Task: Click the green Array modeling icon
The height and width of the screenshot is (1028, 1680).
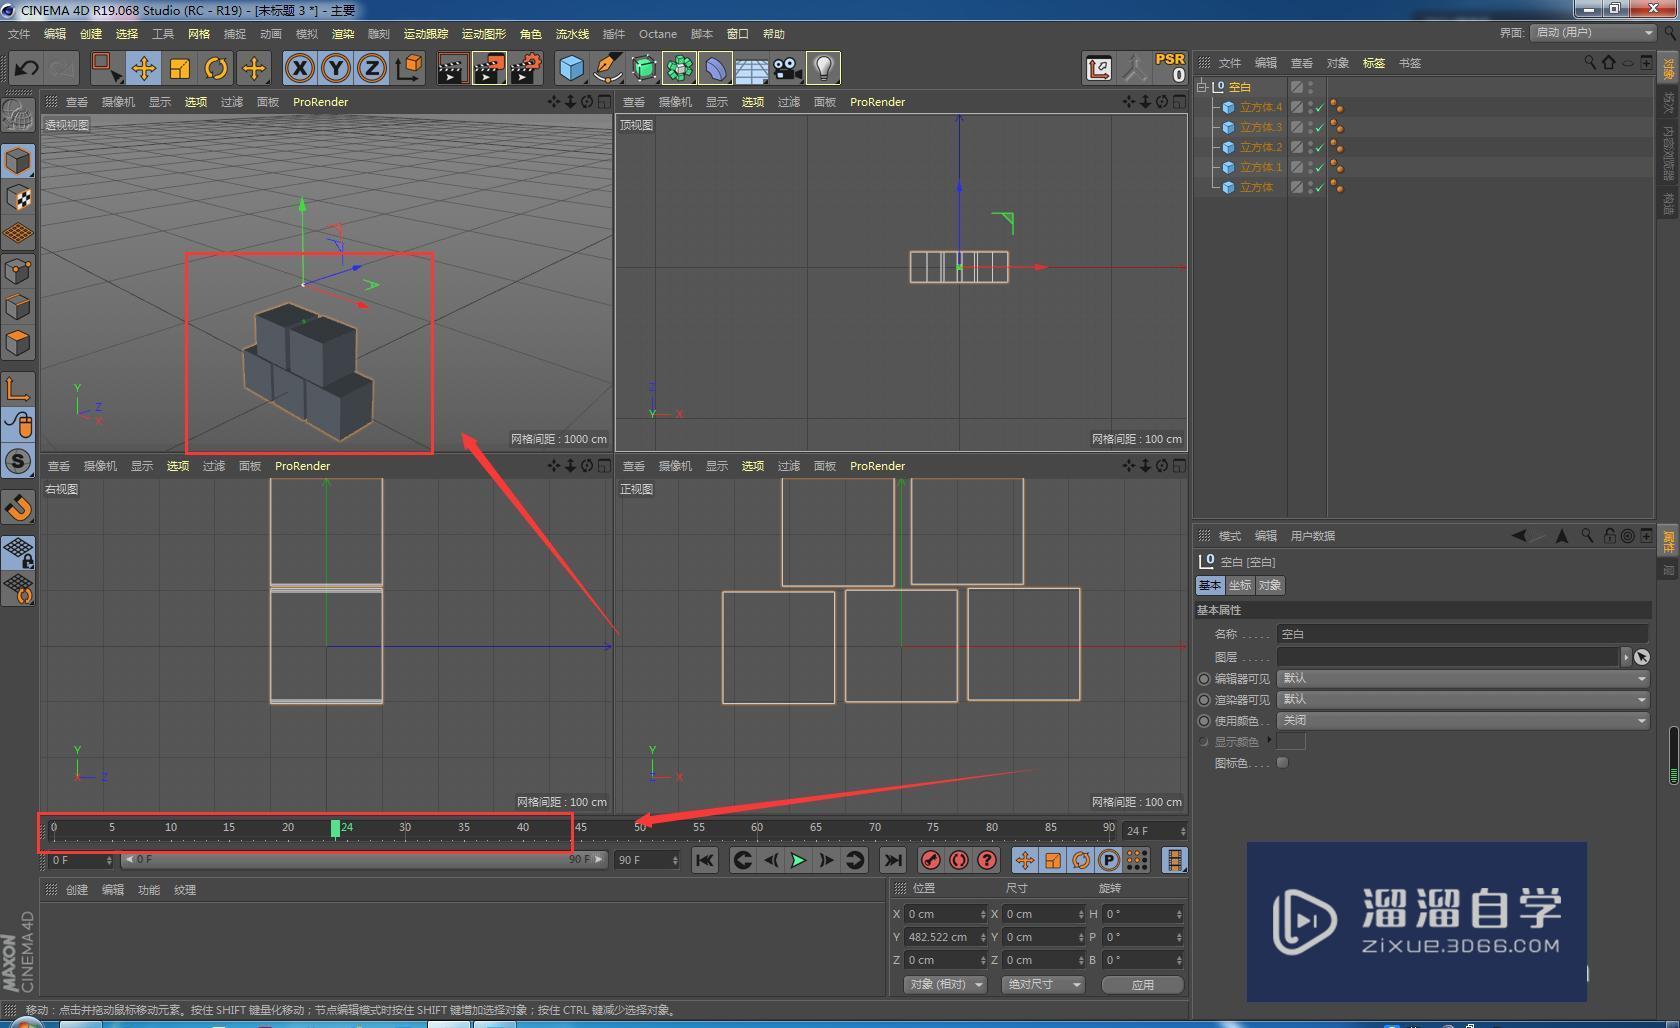Action: point(680,68)
